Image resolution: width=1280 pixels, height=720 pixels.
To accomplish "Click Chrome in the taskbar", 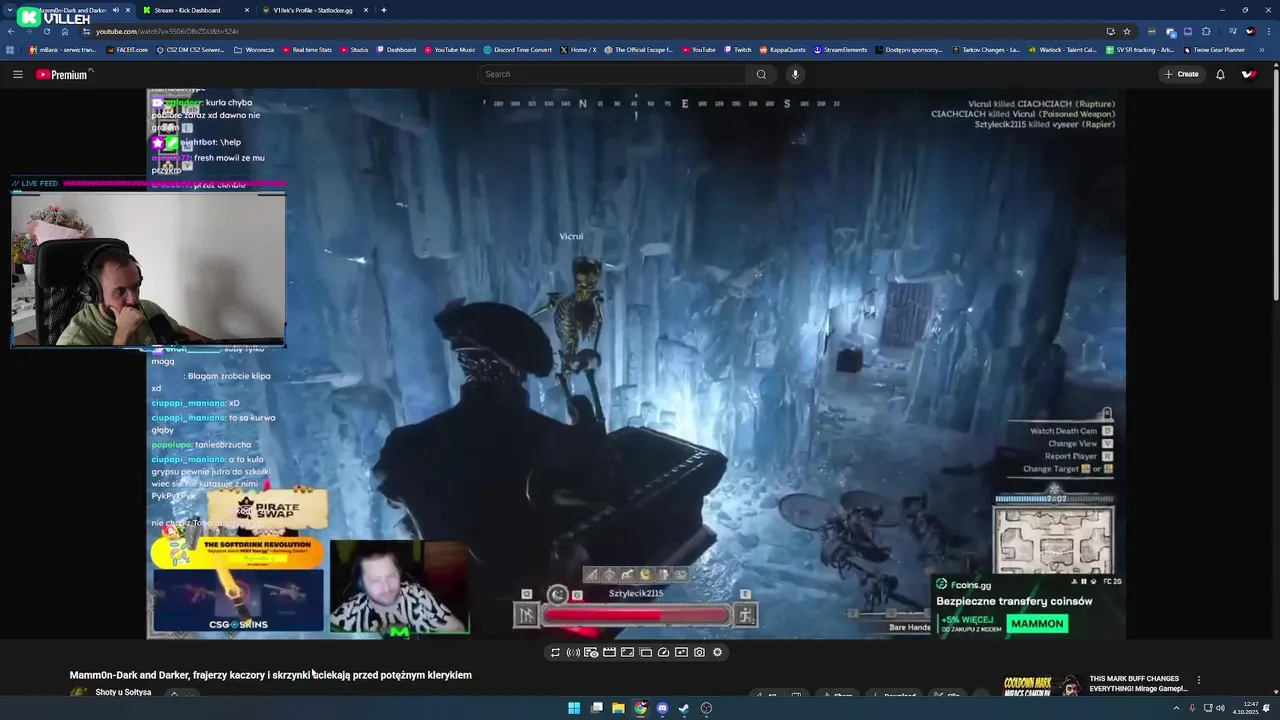I will click(x=640, y=708).
